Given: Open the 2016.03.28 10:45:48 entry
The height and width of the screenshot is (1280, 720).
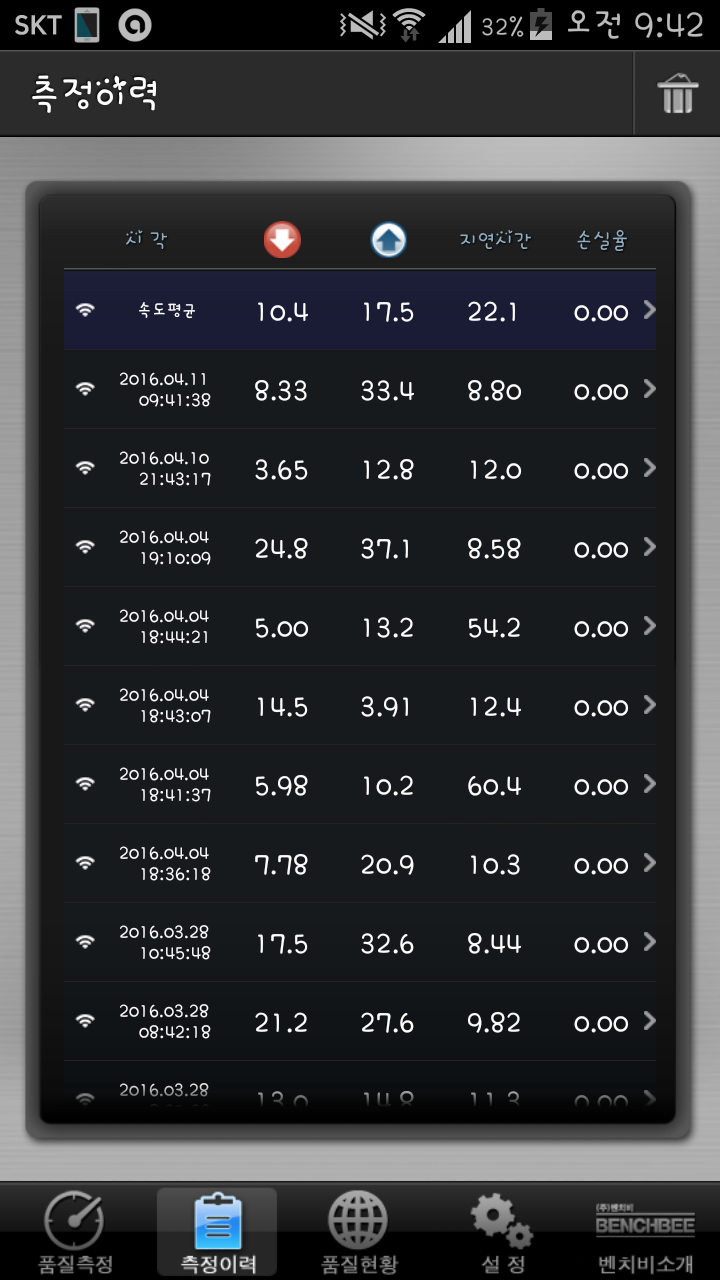Looking at the screenshot, I should pos(360,943).
